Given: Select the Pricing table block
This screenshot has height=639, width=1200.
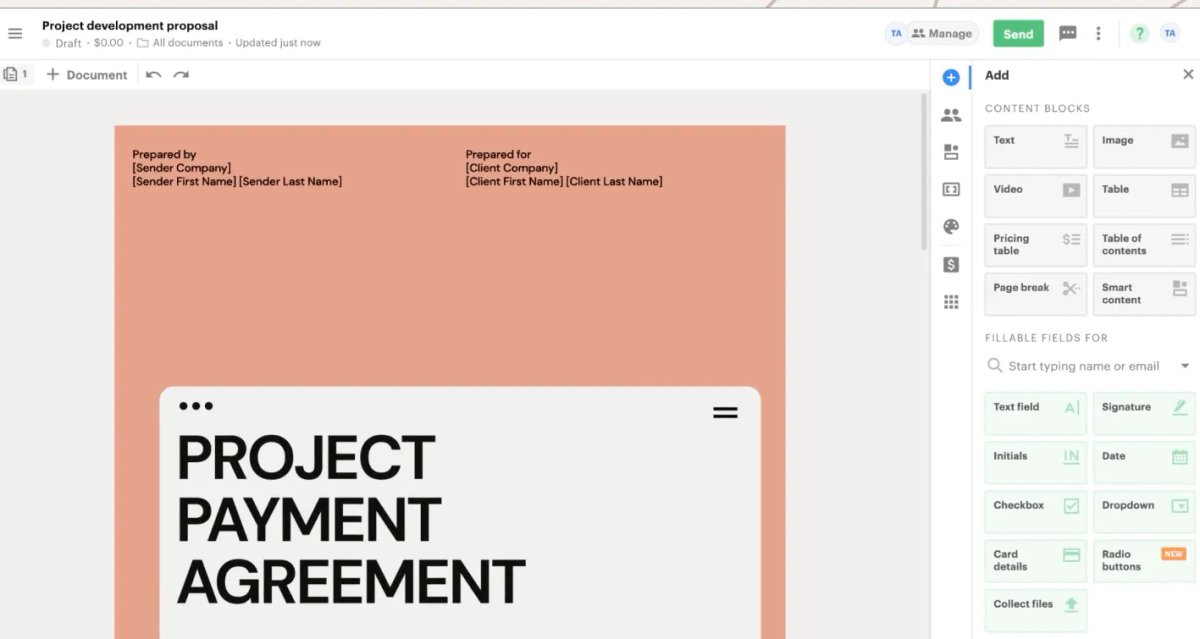Looking at the screenshot, I should click(1035, 244).
